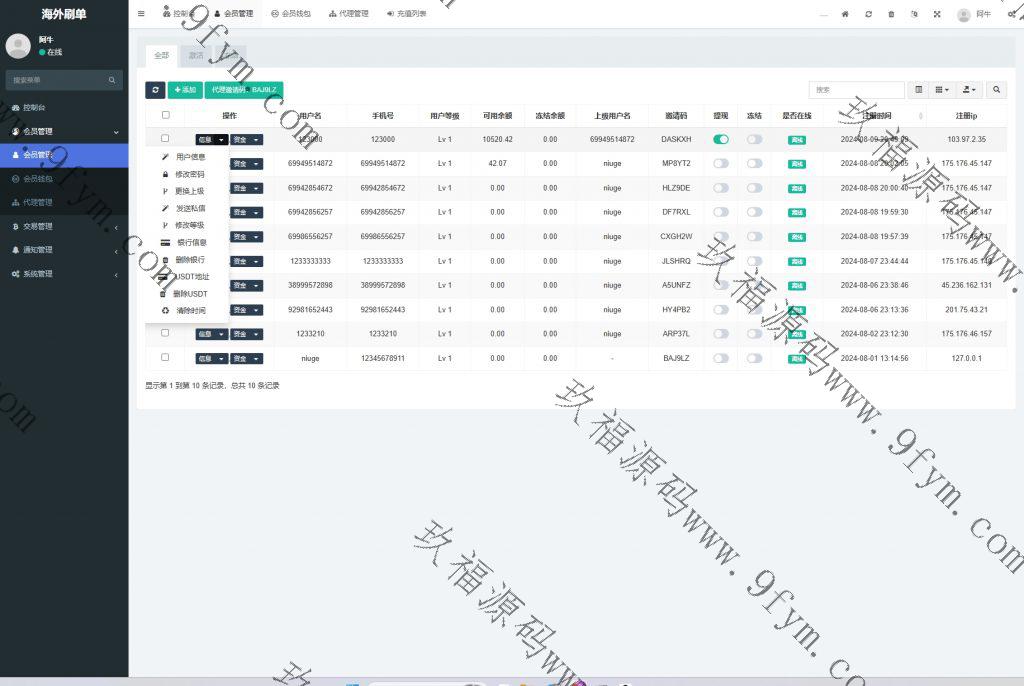Enable 冻结 switch for invite code MP8YT2
Image resolution: width=1024 pixels, height=686 pixels.
point(754,163)
